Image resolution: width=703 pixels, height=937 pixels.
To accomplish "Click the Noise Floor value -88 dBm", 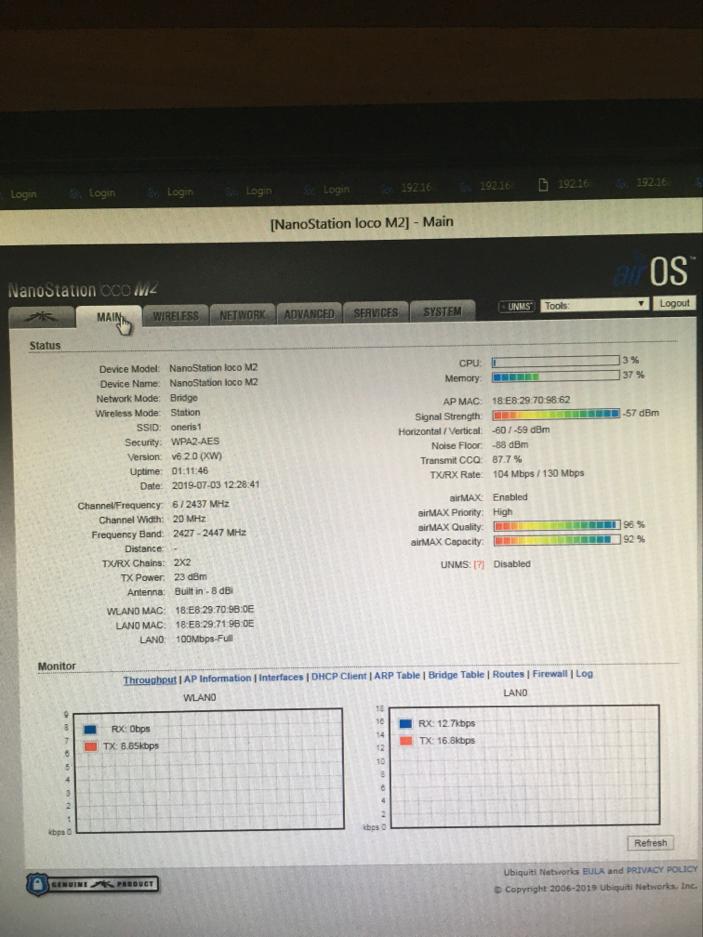I will point(510,445).
